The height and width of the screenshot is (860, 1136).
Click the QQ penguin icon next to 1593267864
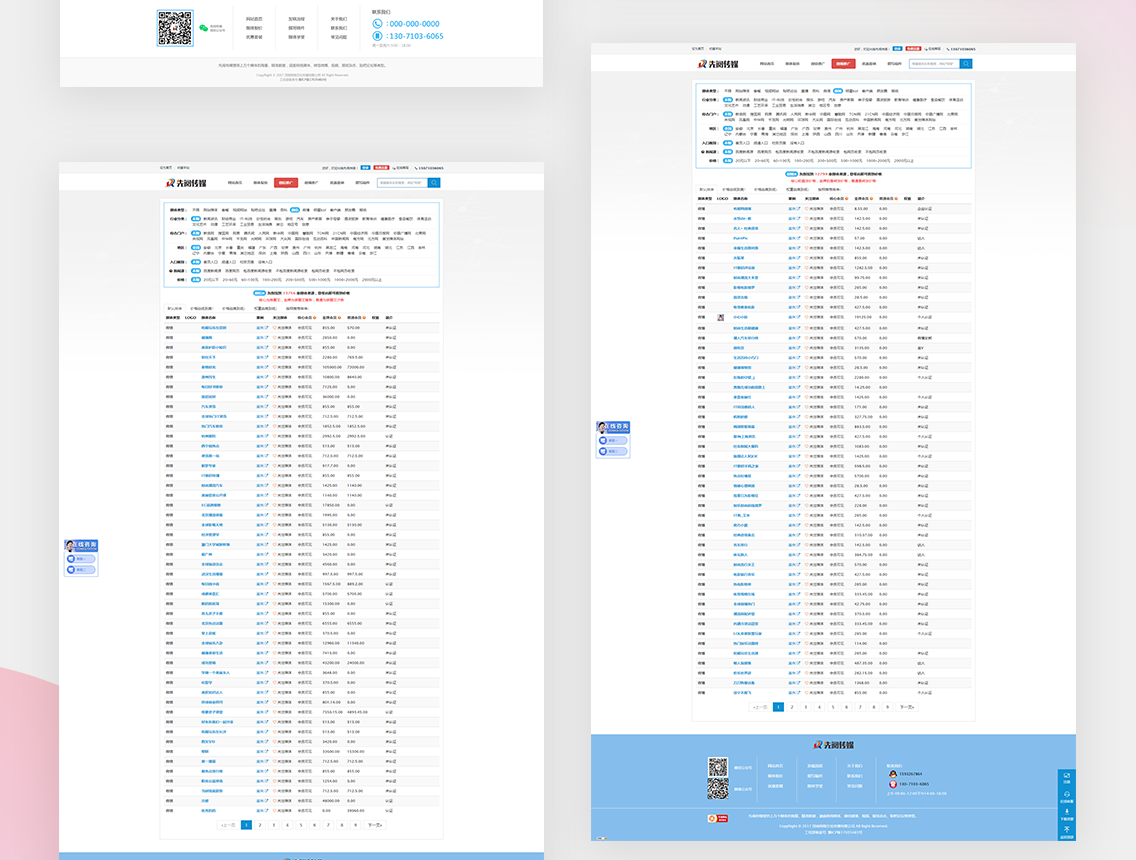pyautogui.click(x=893, y=774)
